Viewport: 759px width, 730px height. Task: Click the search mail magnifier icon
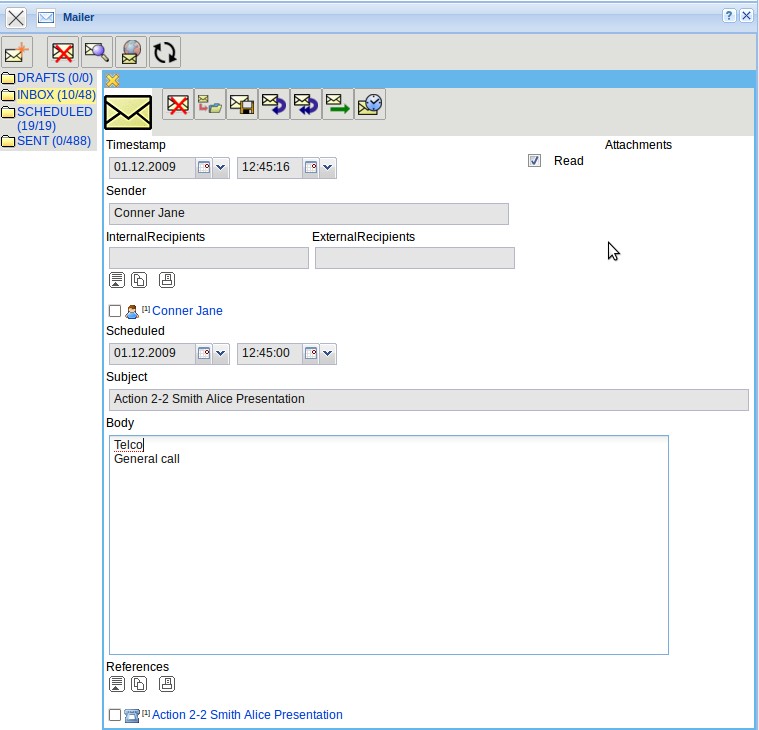coord(97,52)
